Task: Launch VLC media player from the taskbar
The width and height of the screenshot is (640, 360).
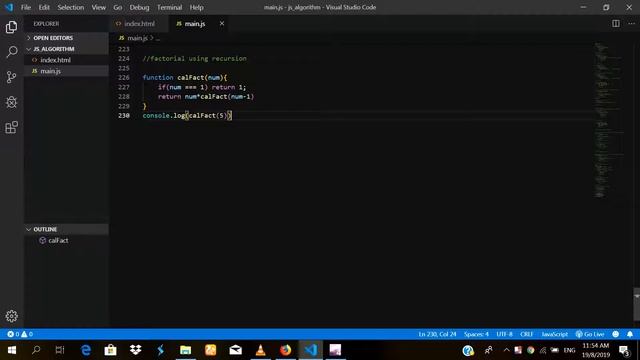Action: (260, 350)
